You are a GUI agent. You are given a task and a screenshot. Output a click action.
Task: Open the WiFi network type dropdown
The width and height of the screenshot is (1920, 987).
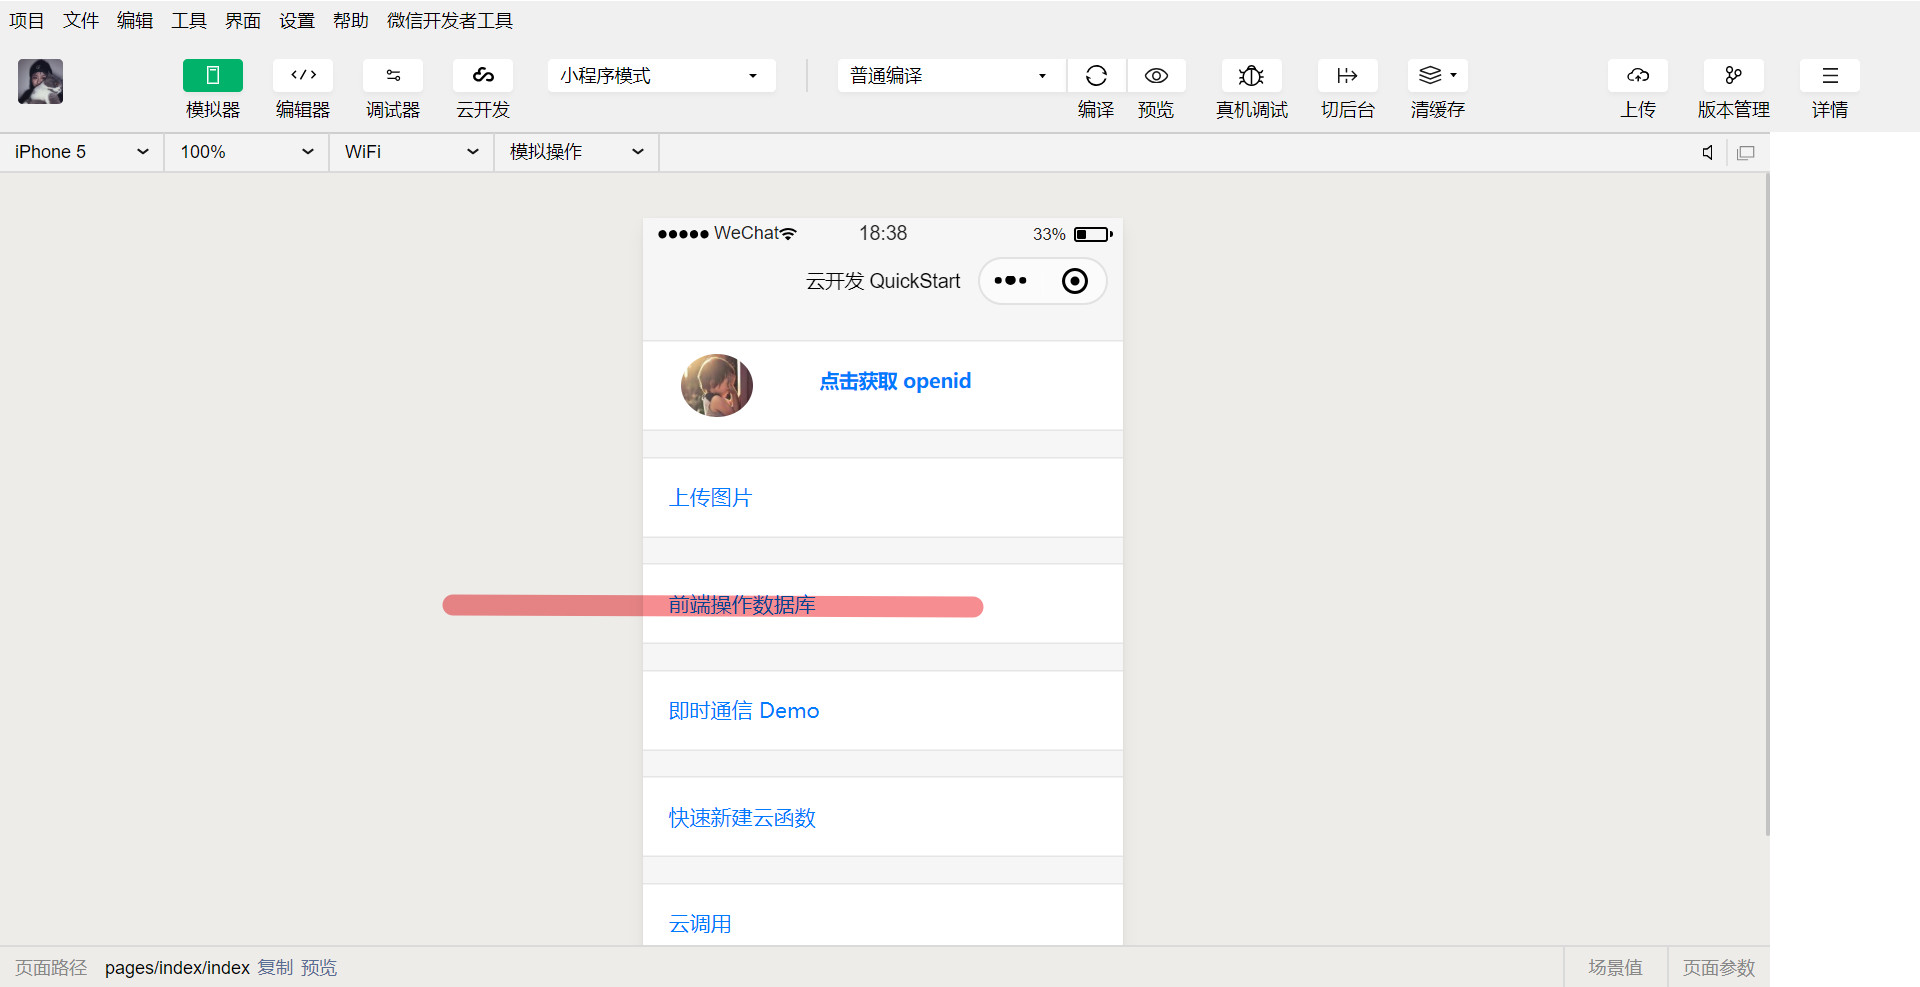[x=412, y=152]
